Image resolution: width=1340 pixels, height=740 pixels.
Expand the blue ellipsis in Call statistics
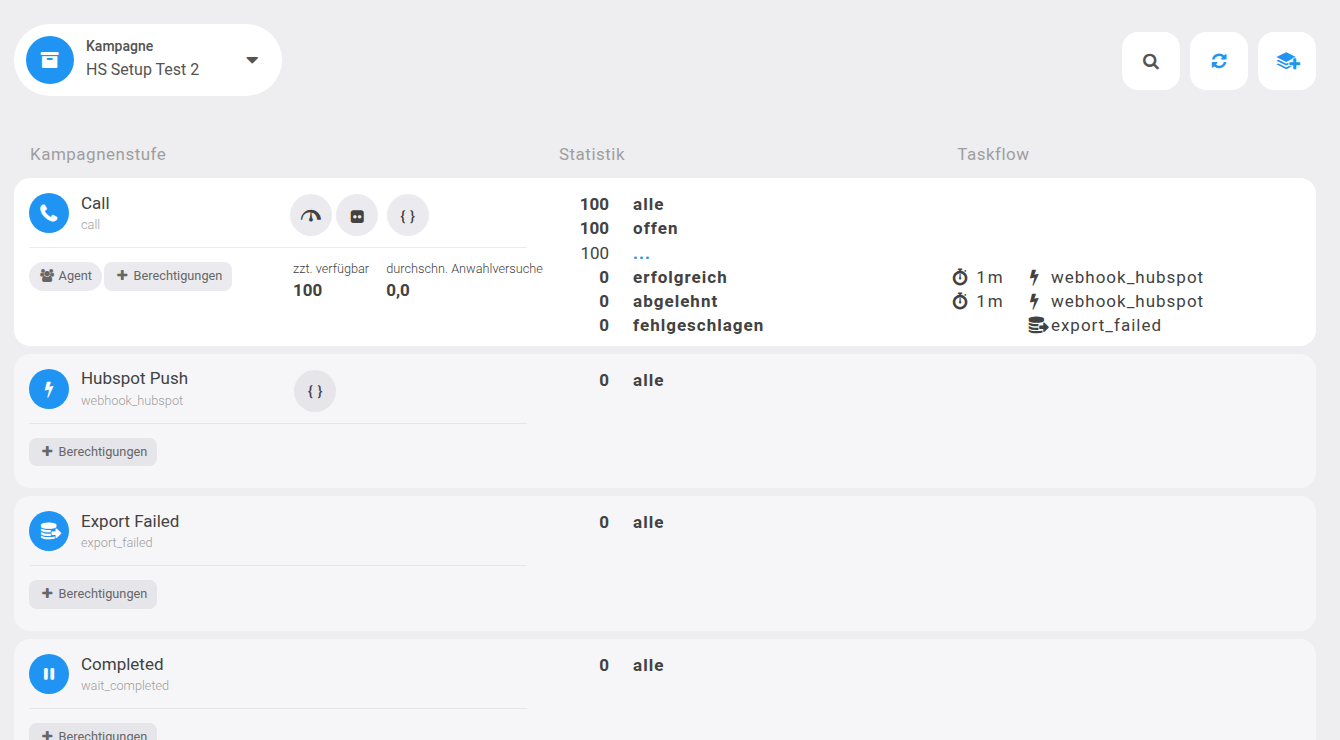pyautogui.click(x=641, y=254)
